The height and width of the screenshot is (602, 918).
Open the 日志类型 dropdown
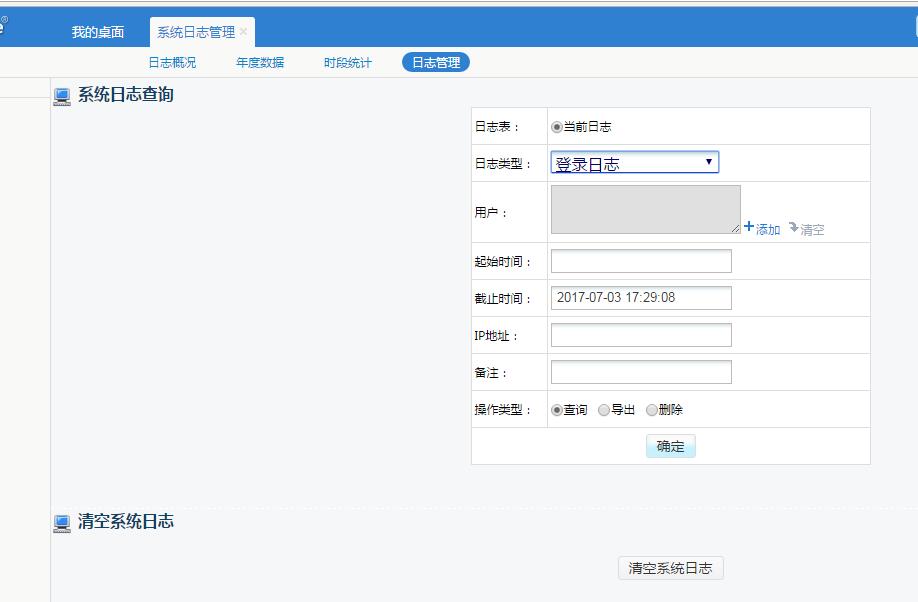point(634,163)
